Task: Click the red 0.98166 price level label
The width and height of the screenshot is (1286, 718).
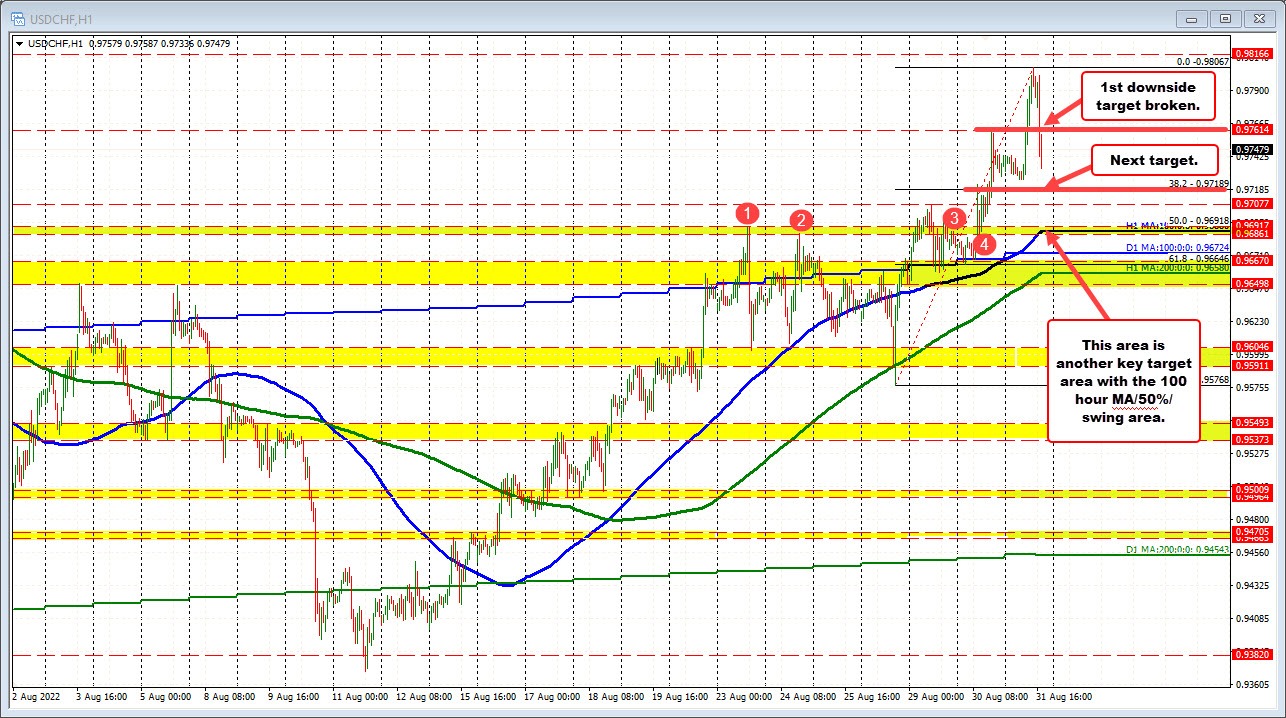Action: click(x=1253, y=53)
